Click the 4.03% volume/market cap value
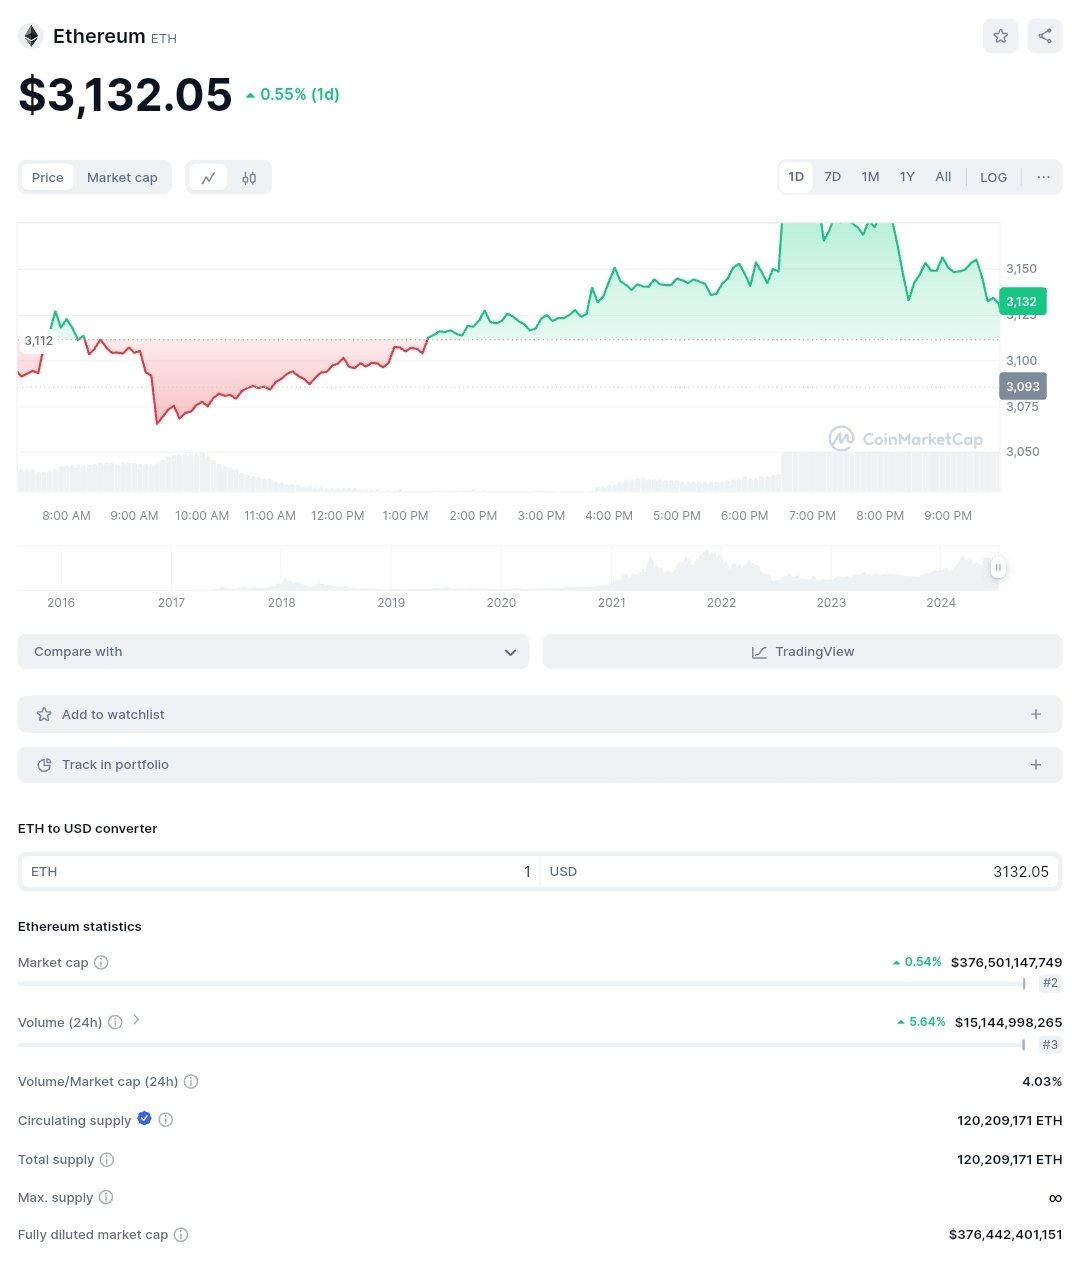1080x1276 pixels. point(1042,1082)
